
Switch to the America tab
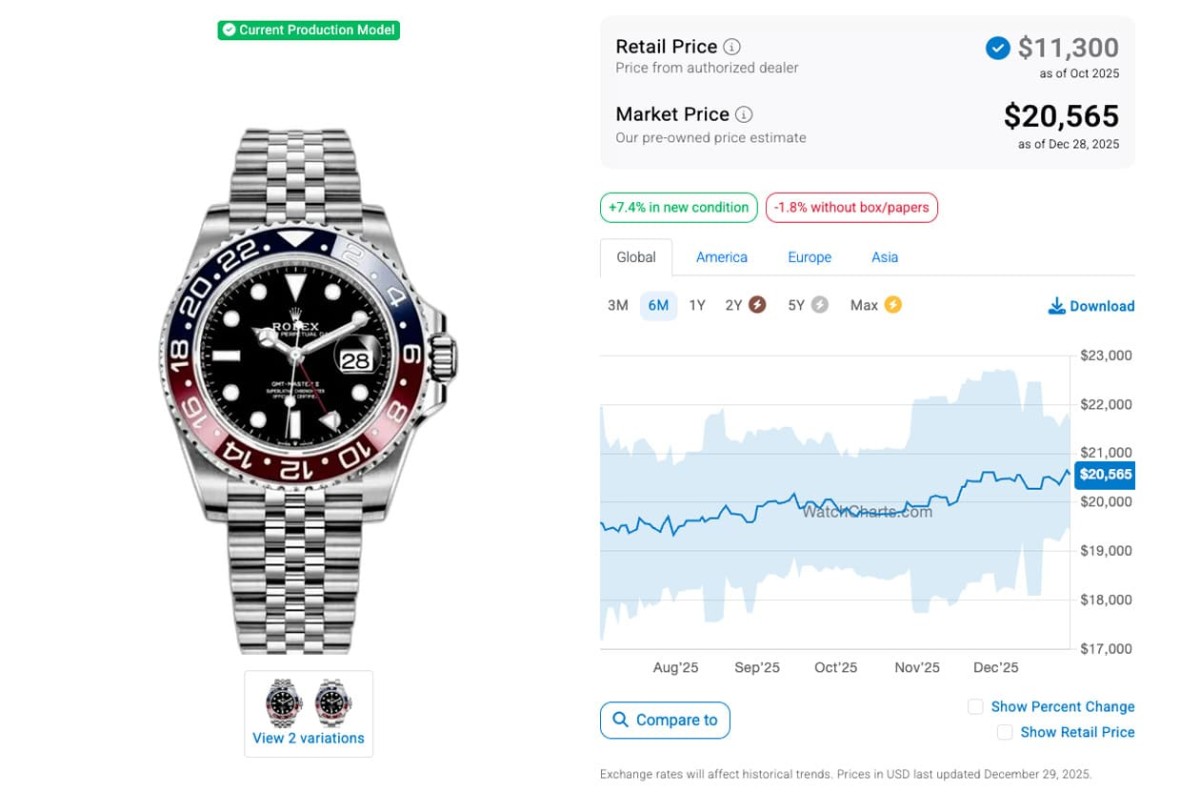[x=721, y=257]
